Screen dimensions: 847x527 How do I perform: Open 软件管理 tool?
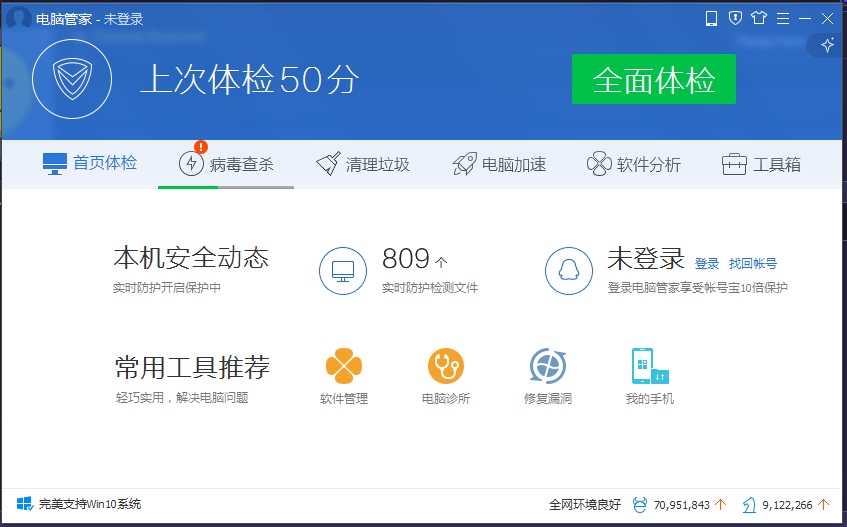pyautogui.click(x=344, y=376)
